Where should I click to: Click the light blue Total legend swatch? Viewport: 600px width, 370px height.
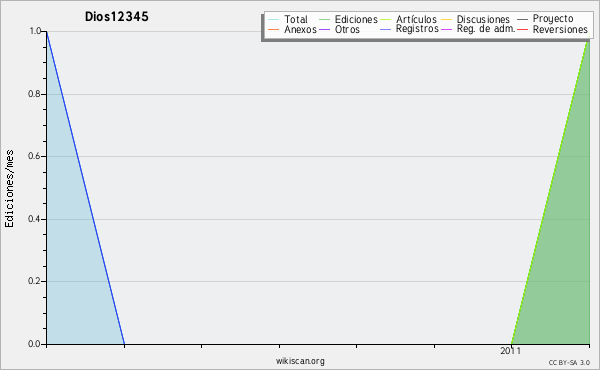274,20
